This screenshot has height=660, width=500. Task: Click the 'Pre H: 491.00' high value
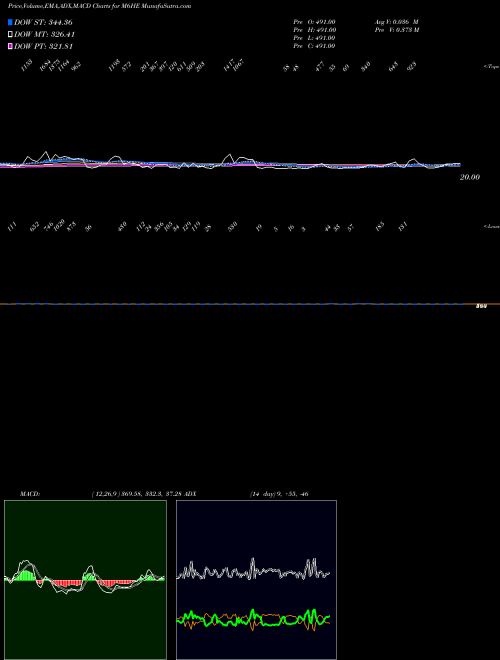point(314,30)
